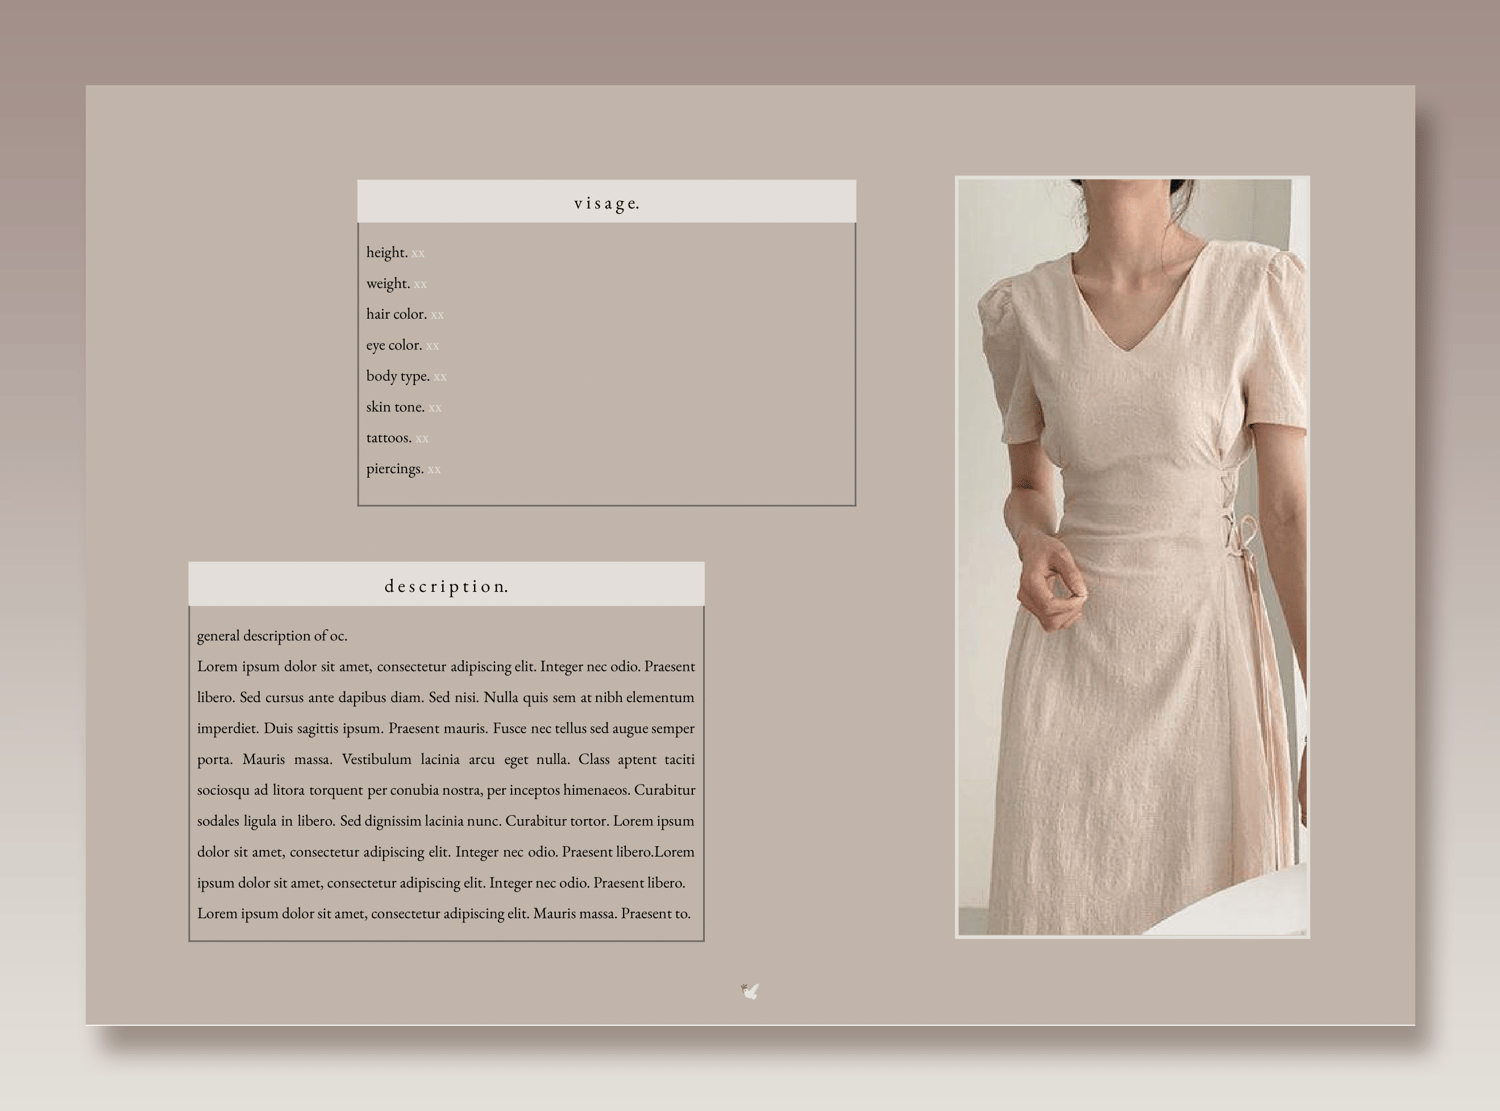Click the 'tattoos.' field line

398,438
